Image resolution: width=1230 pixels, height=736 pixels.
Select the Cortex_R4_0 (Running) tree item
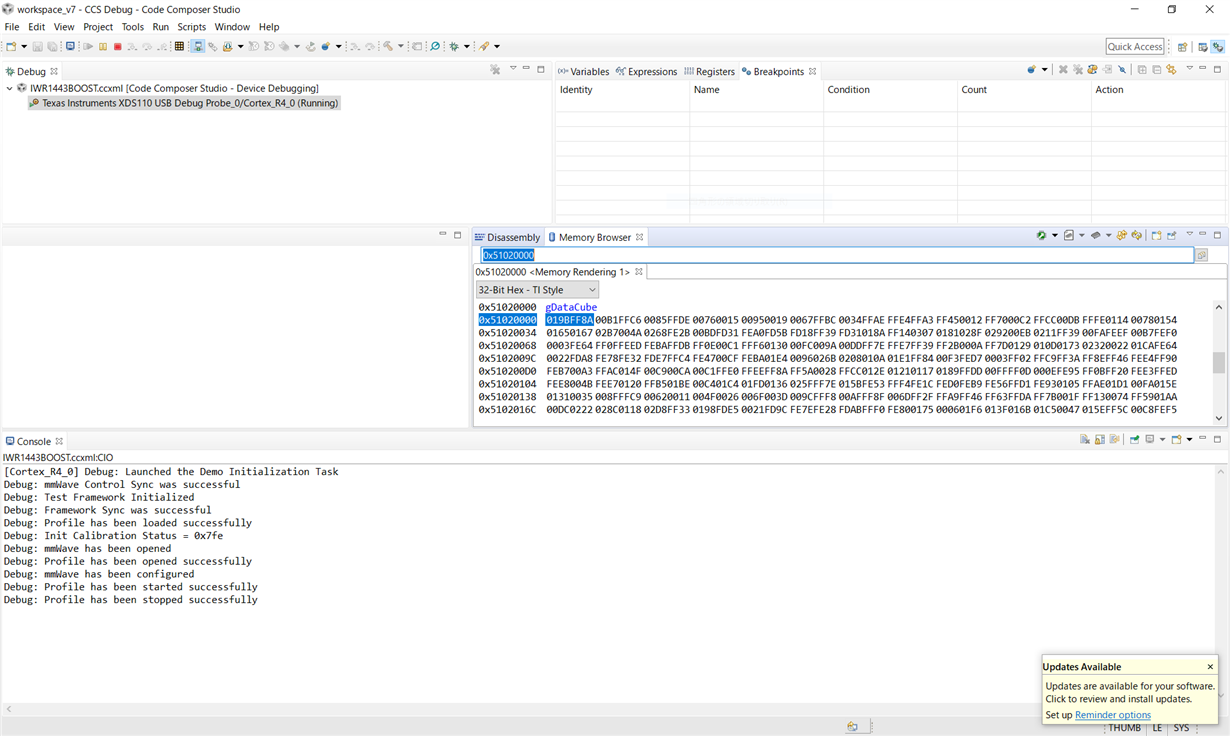point(184,103)
